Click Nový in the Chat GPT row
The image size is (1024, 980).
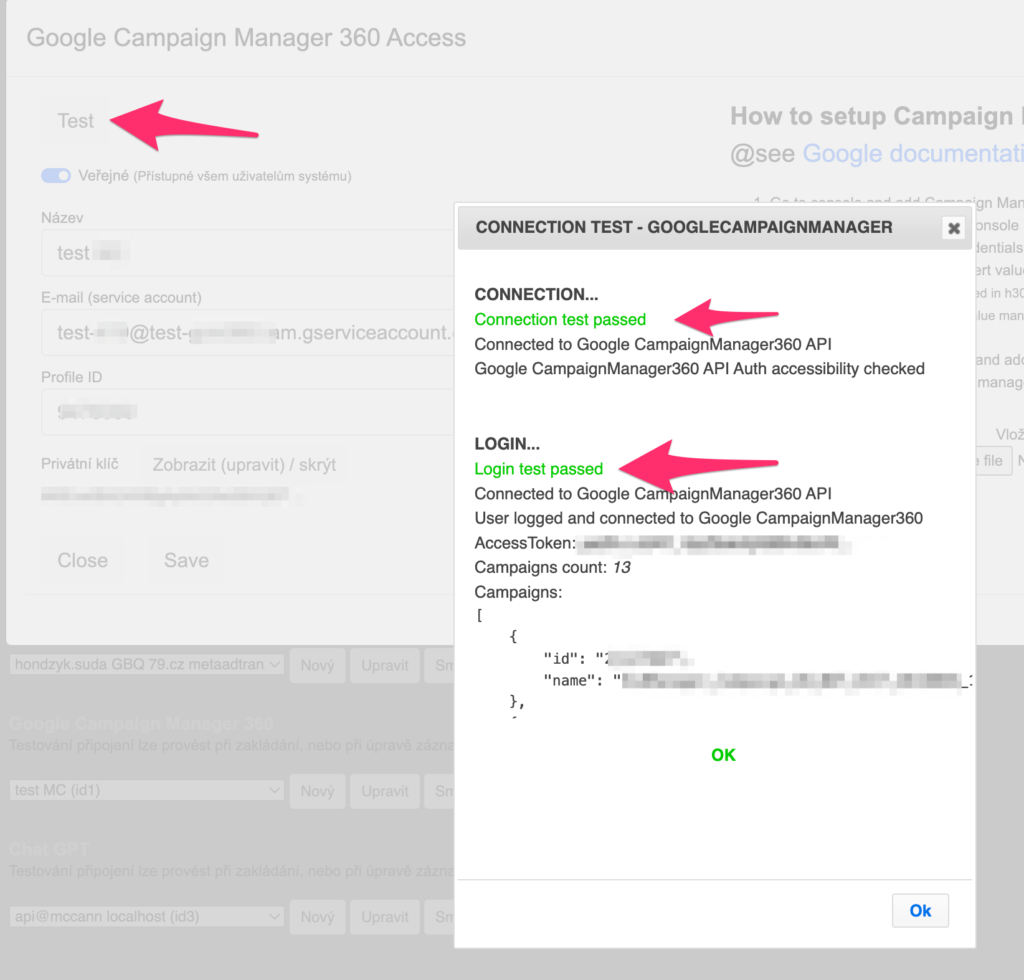point(317,917)
